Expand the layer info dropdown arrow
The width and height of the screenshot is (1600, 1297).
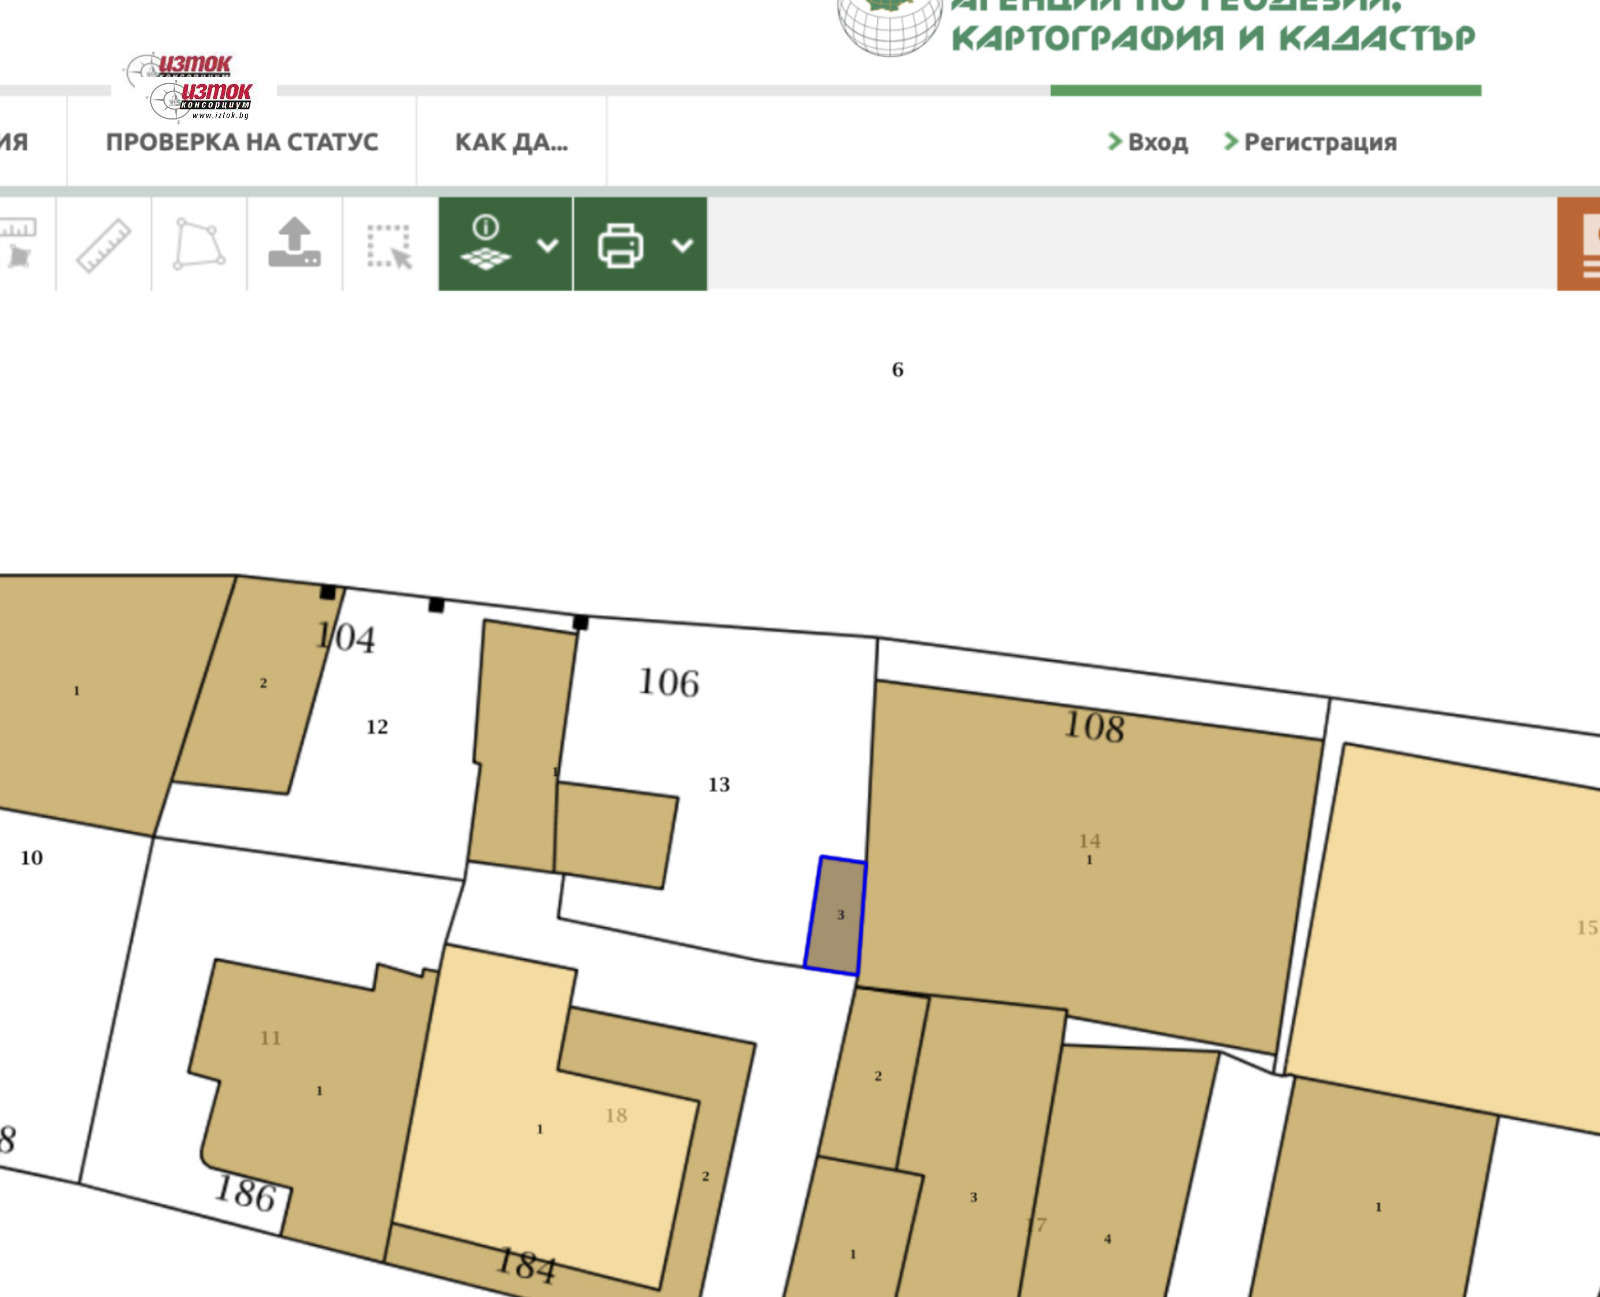coord(547,245)
